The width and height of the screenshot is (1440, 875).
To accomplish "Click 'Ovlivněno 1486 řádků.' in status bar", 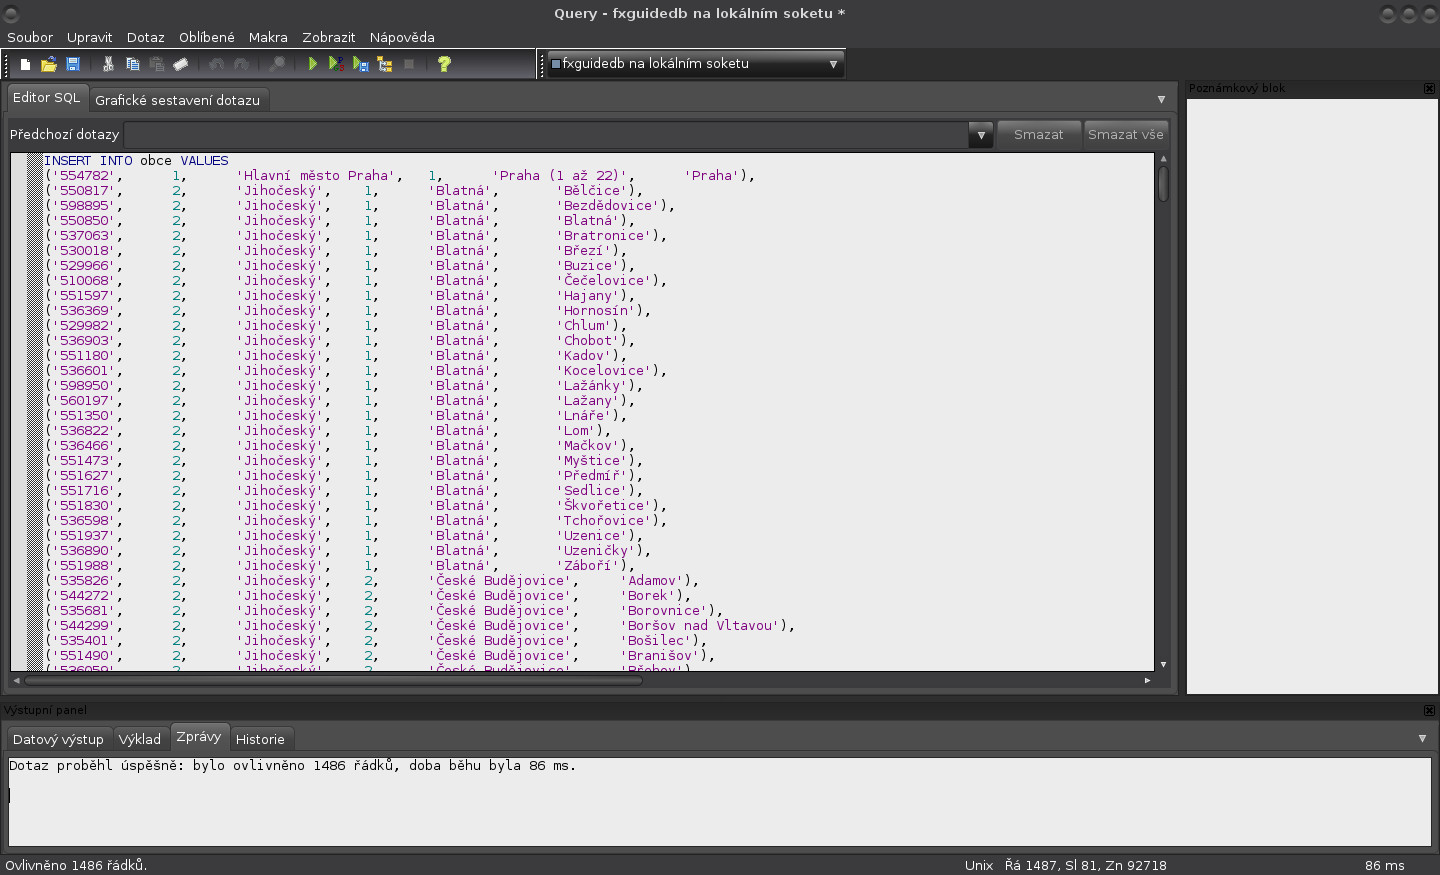I will pos(76,866).
